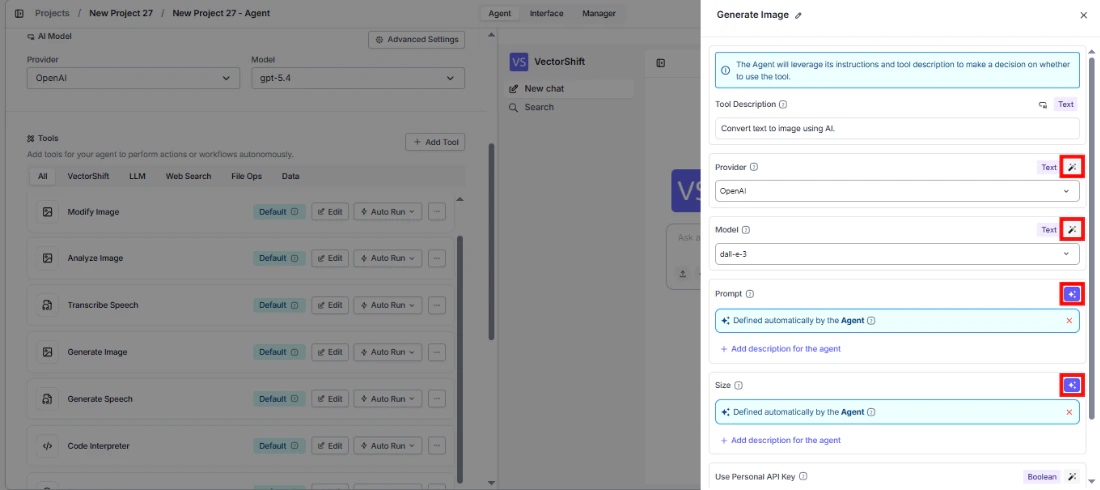This screenshot has height=490, width=1100.
Task: Open the Model dropdown showing dall-e-3
Action: point(897,253)
